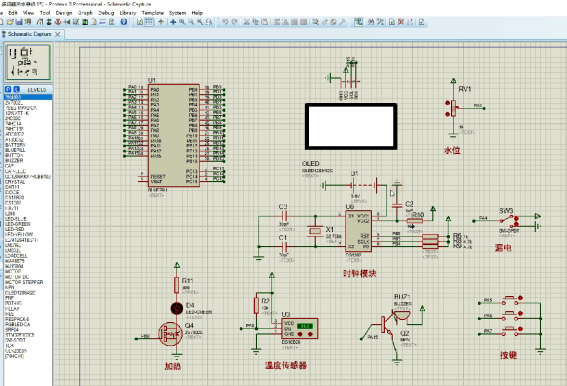This screenshot has height=386, width=567.
Task: Close the Schematic Capture tab
Action: pos(57,34)
